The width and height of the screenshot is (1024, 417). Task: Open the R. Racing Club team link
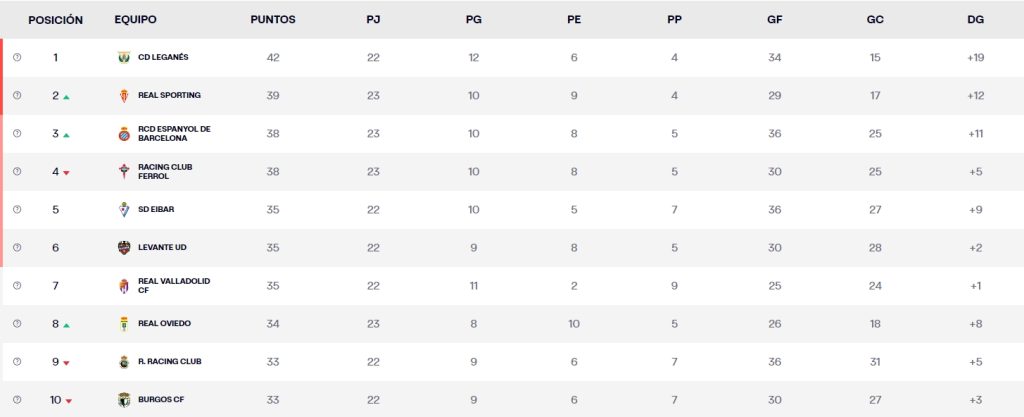[174, 362]
